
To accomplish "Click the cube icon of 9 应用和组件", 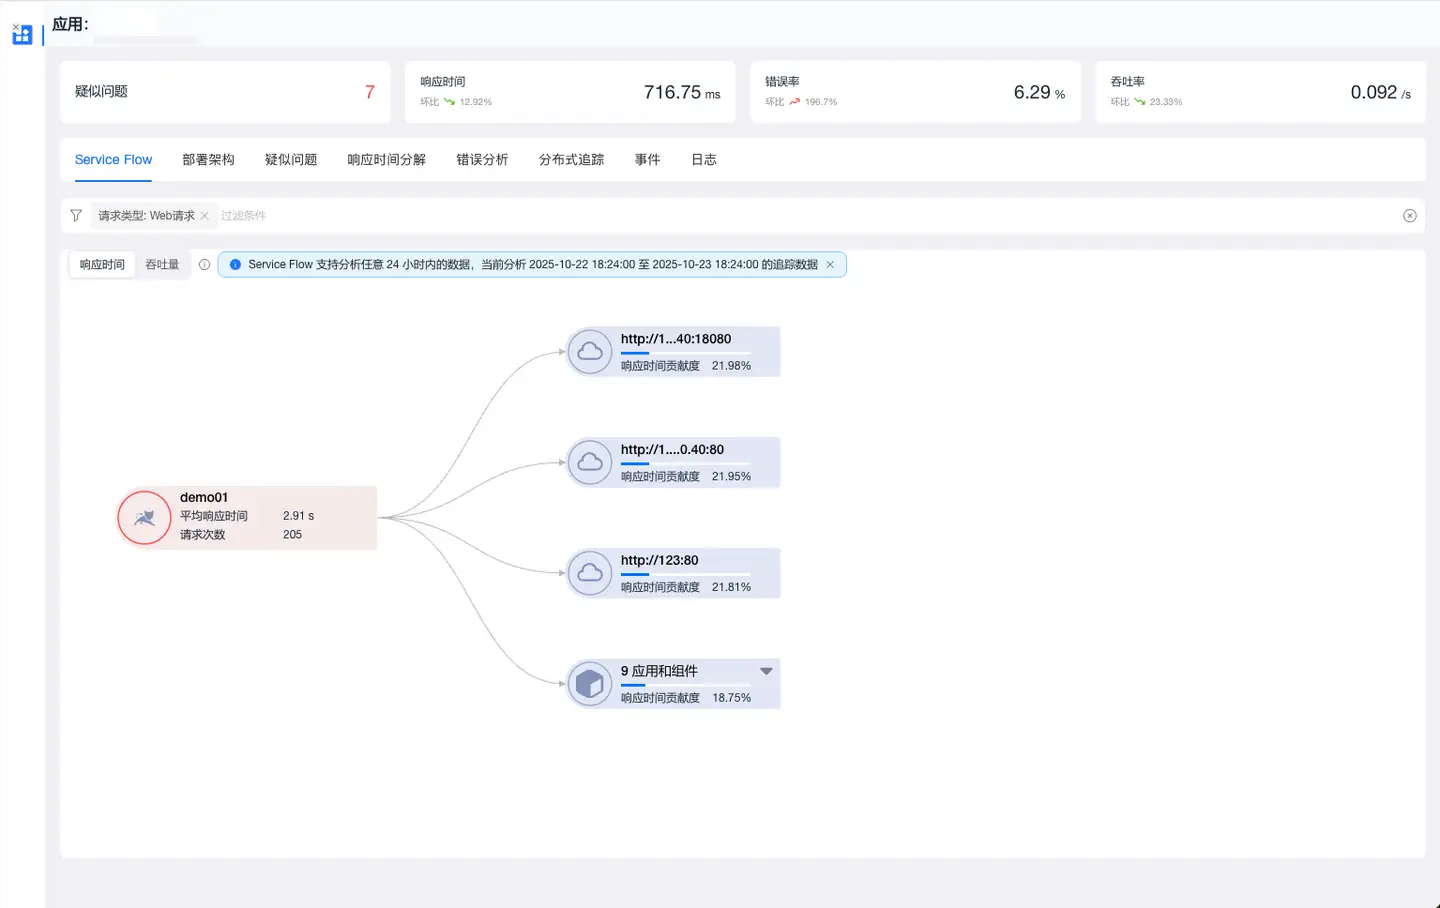I will 590,684.
